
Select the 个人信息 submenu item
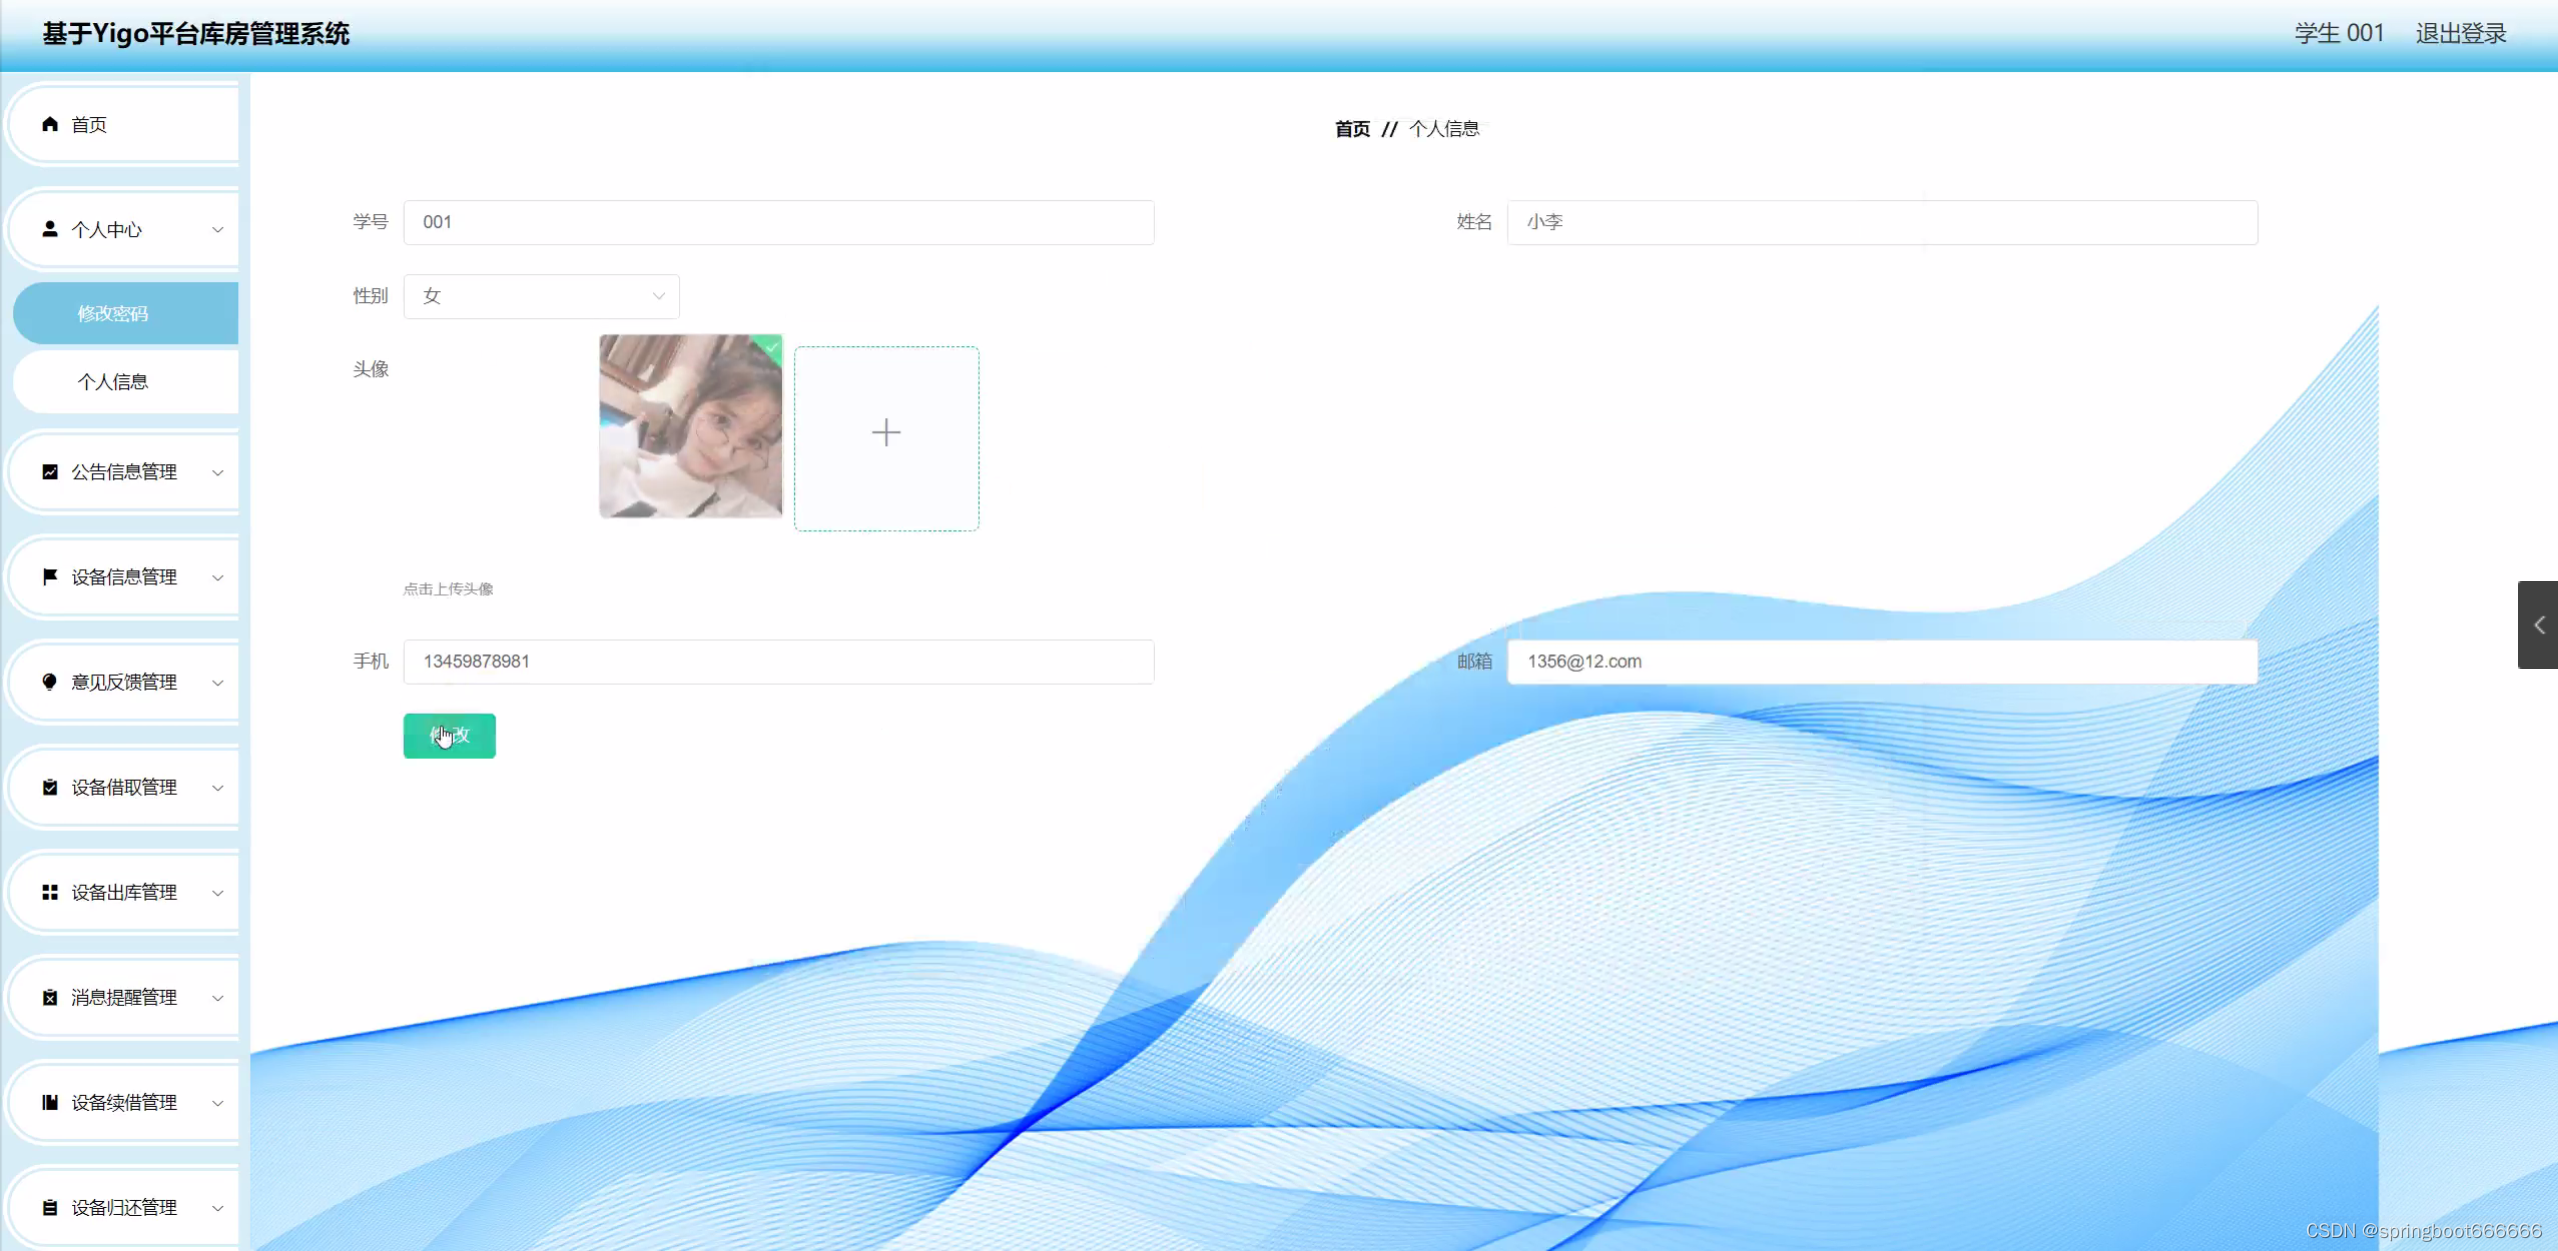(x=113, y=382)
